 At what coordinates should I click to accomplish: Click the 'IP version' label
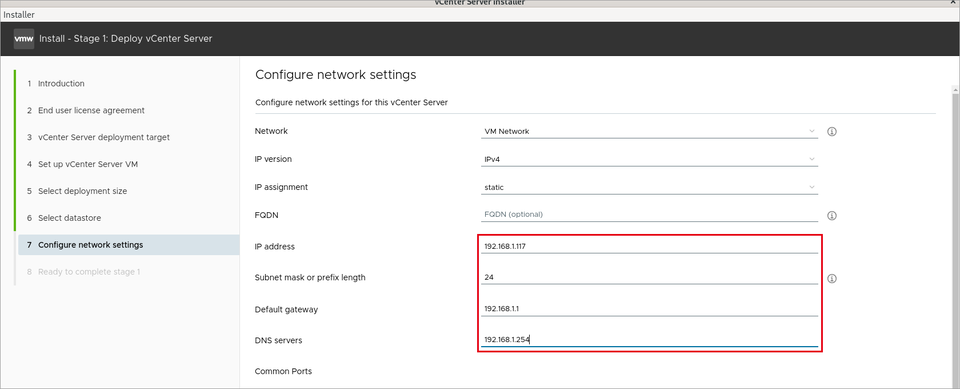(x=273, y=159)
